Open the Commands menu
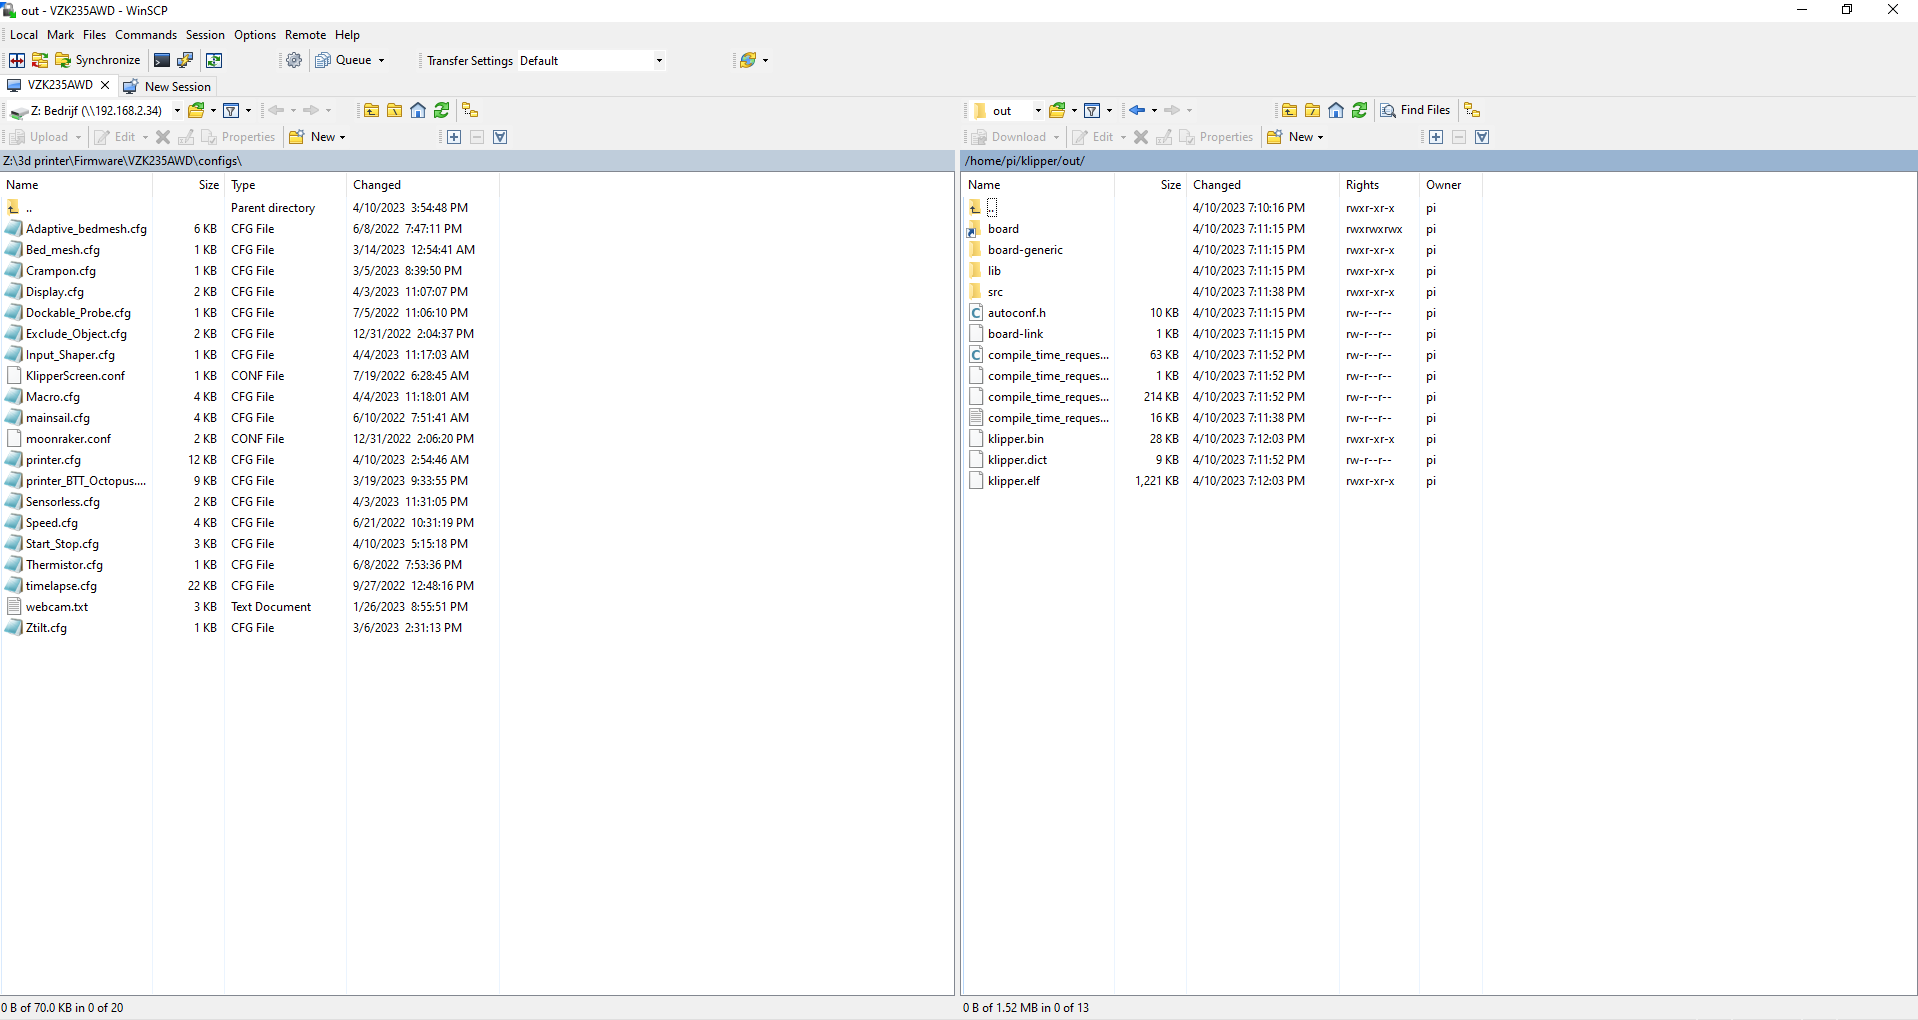The width and height of the screenshot is (1918, 1020). (x=146, y=35)
